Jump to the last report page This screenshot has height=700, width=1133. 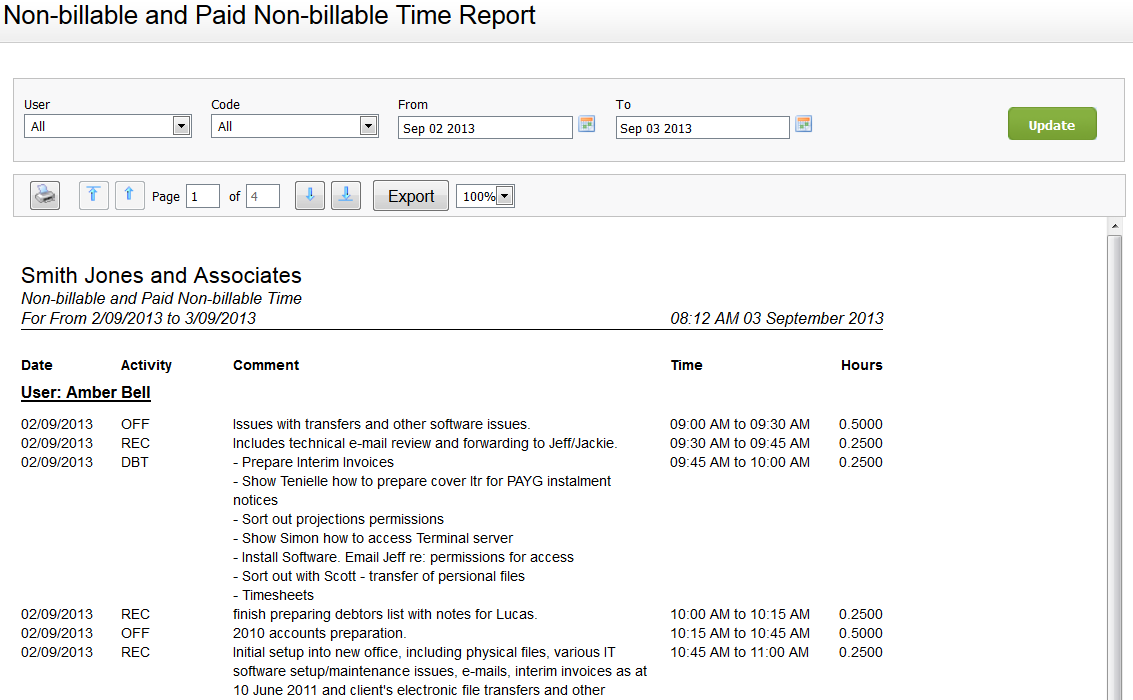pos(345,195)
